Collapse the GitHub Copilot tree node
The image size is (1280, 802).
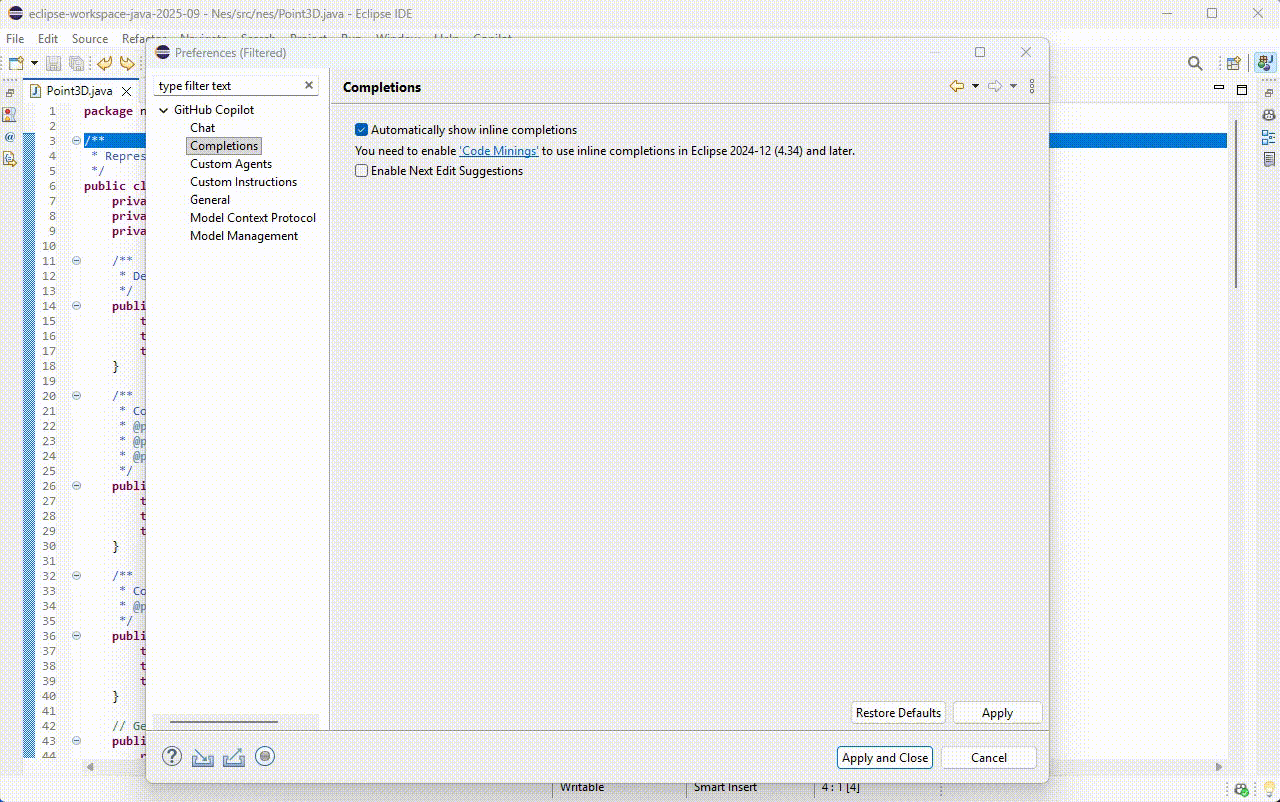pos(163,110)
